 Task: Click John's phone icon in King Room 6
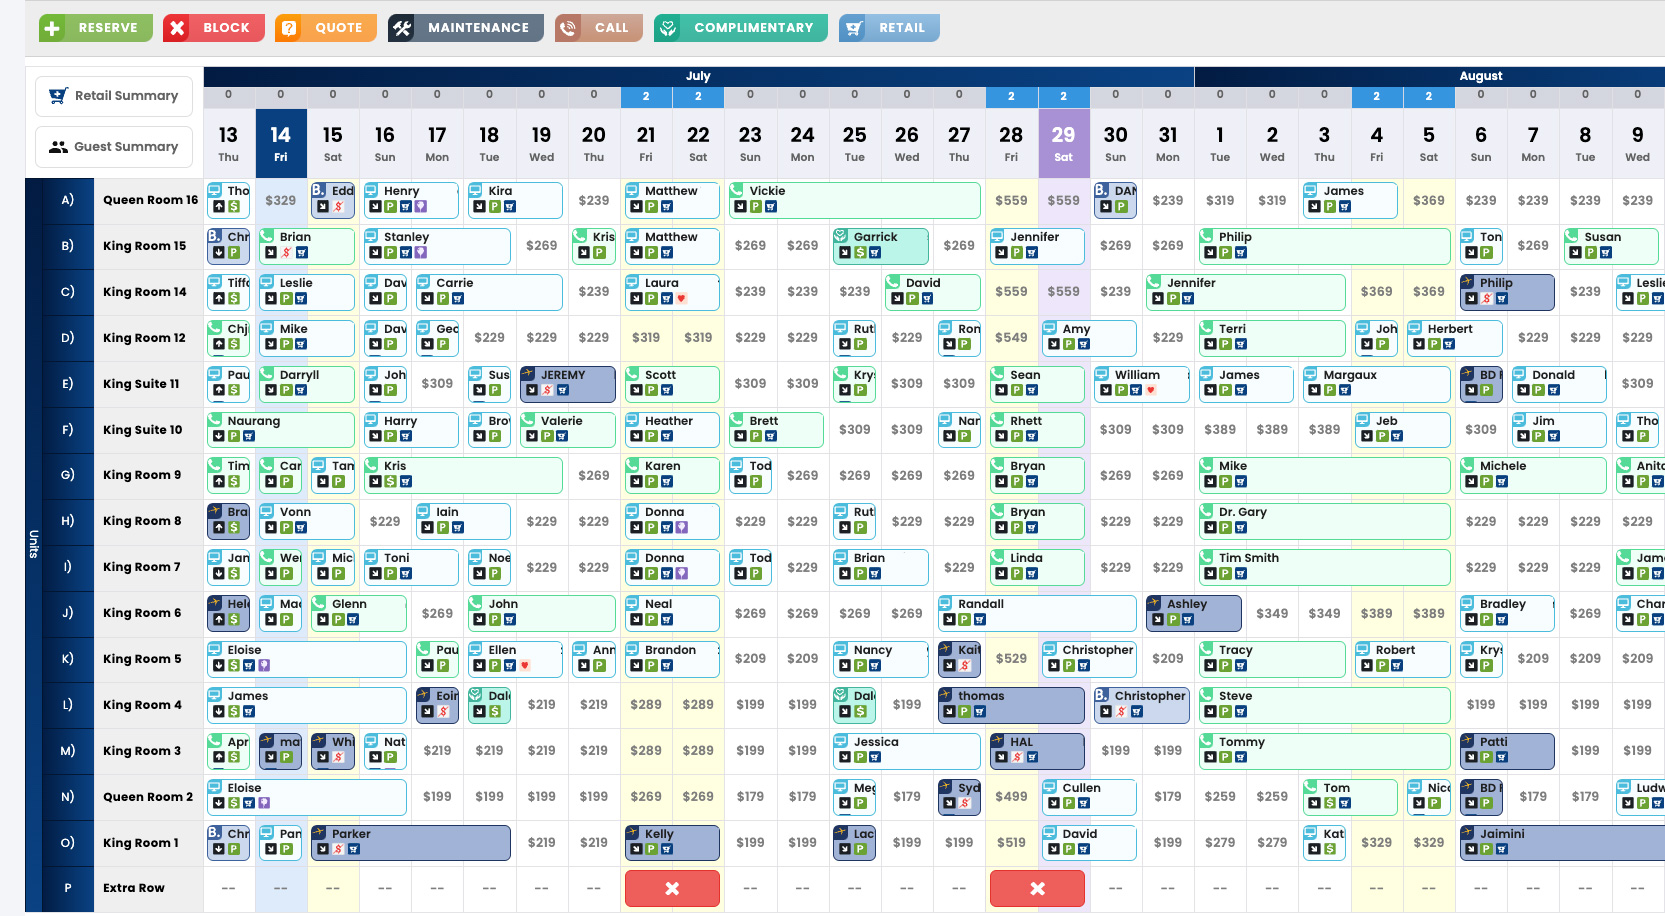(475, 603)
